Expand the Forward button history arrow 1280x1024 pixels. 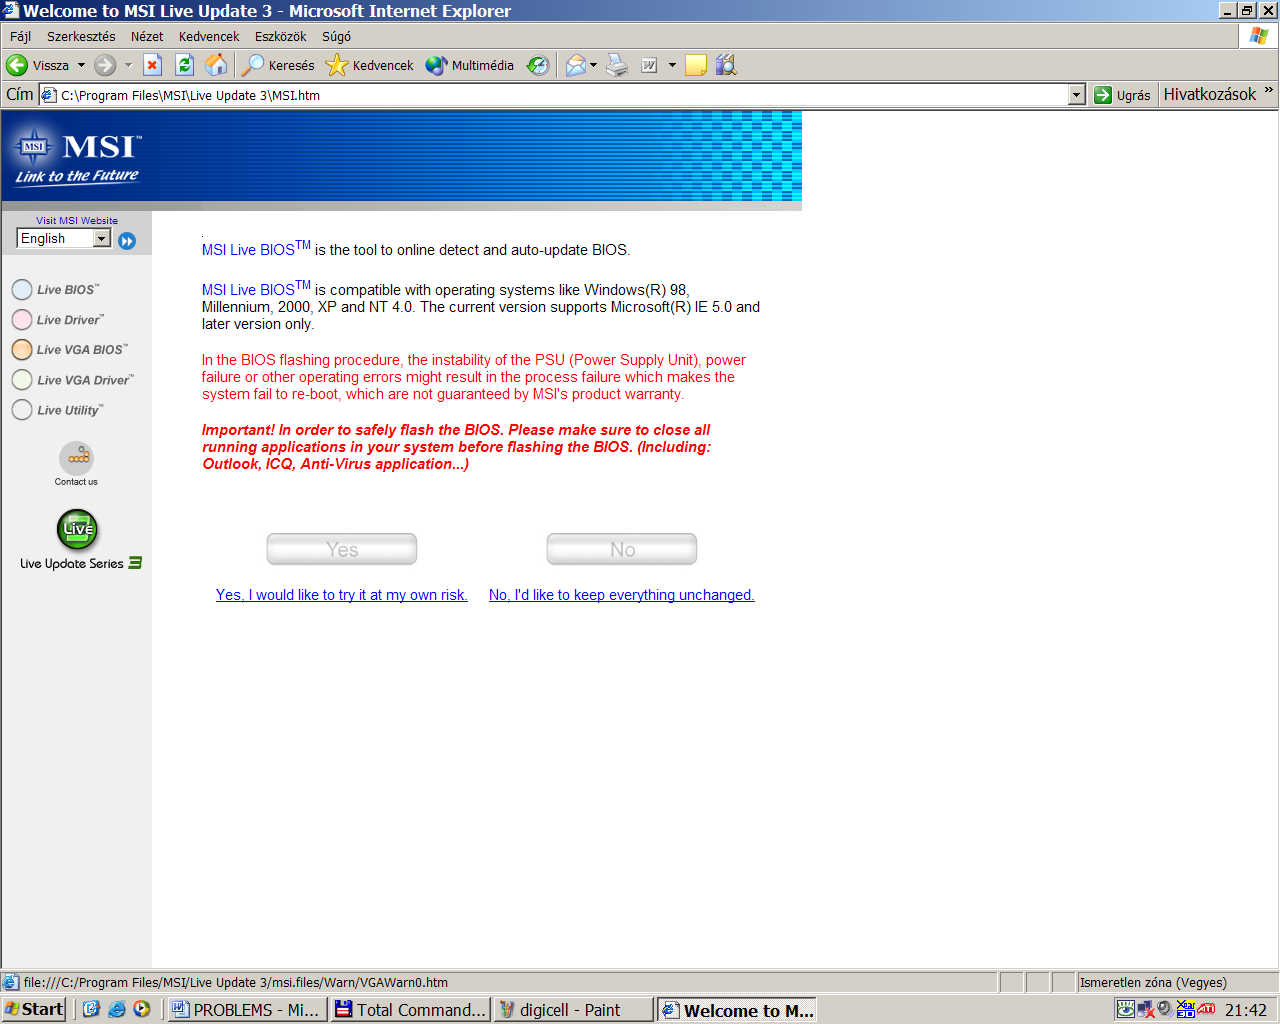pyautogui.click(x=128, y=65)
